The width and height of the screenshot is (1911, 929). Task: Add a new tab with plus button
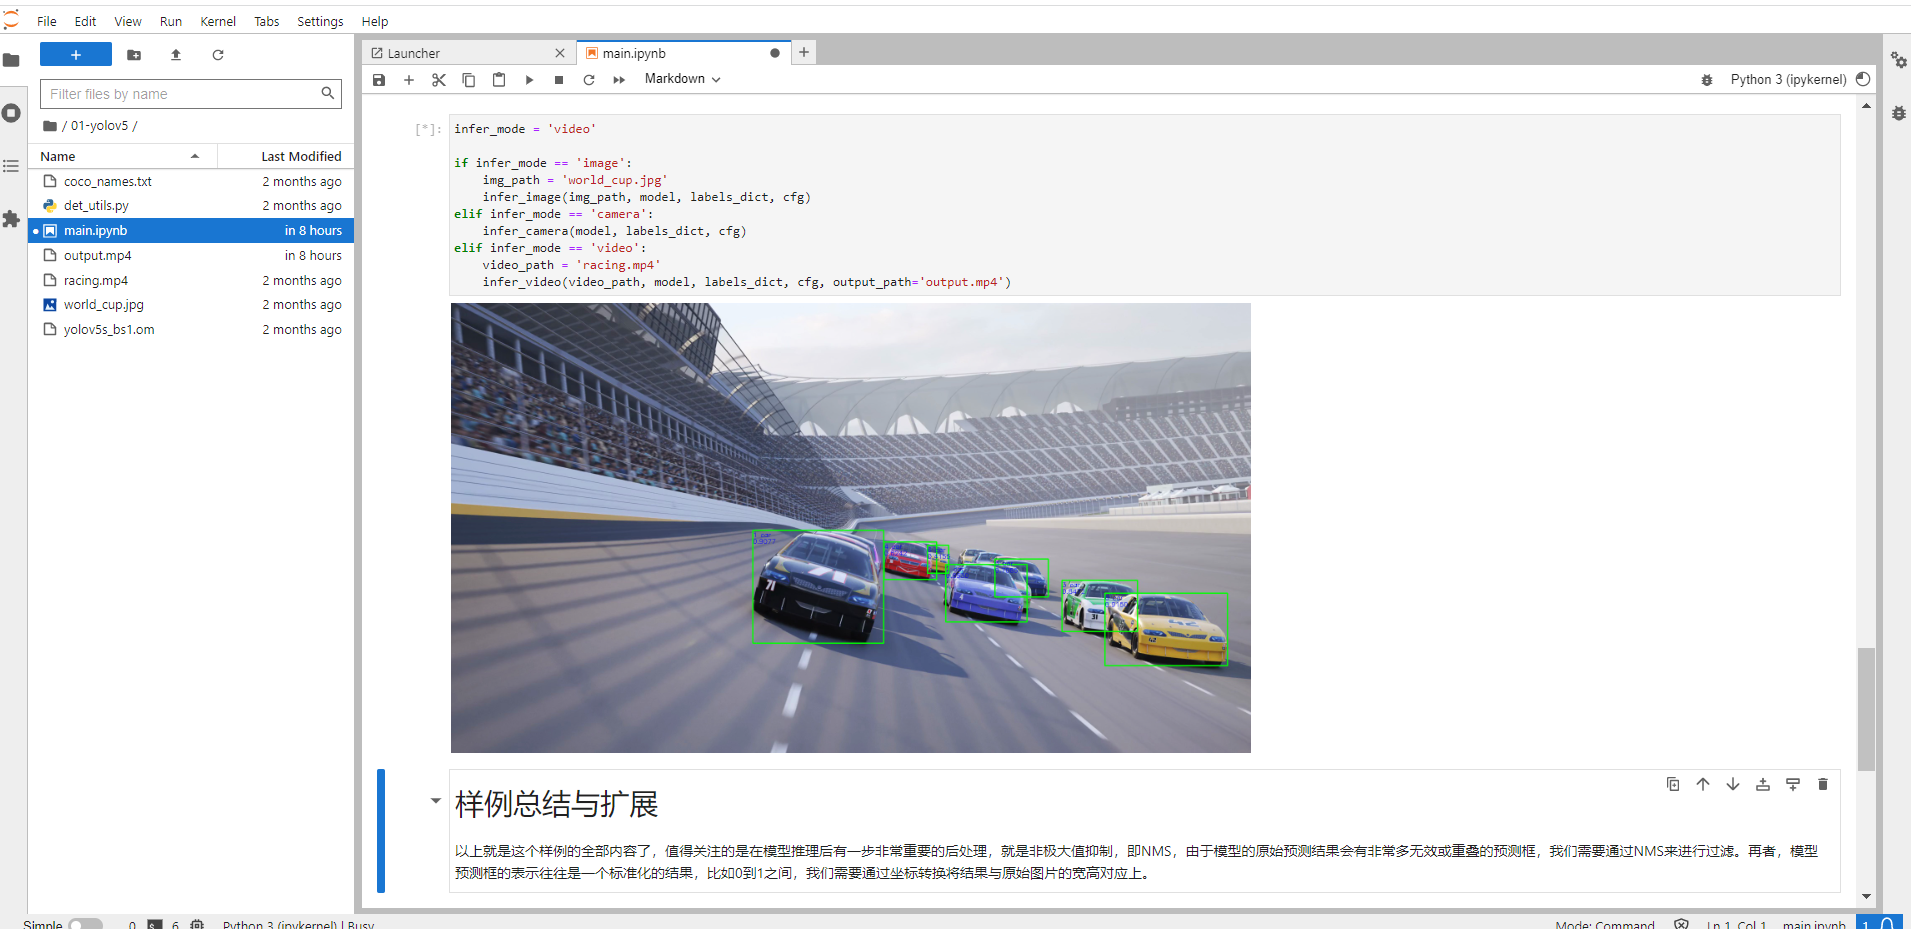tap(804, 53)
